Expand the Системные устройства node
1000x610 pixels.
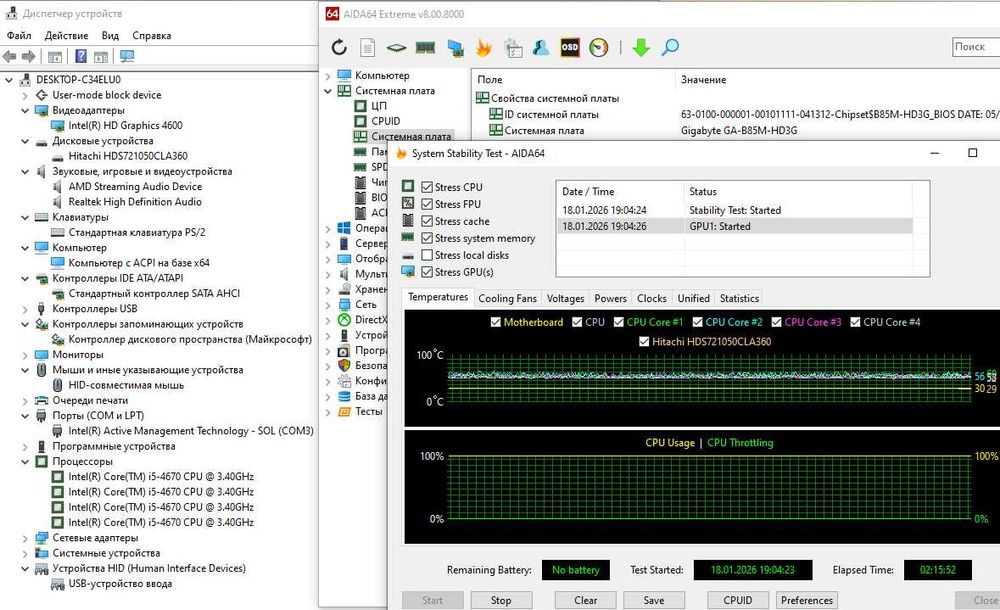coord(25,553)
